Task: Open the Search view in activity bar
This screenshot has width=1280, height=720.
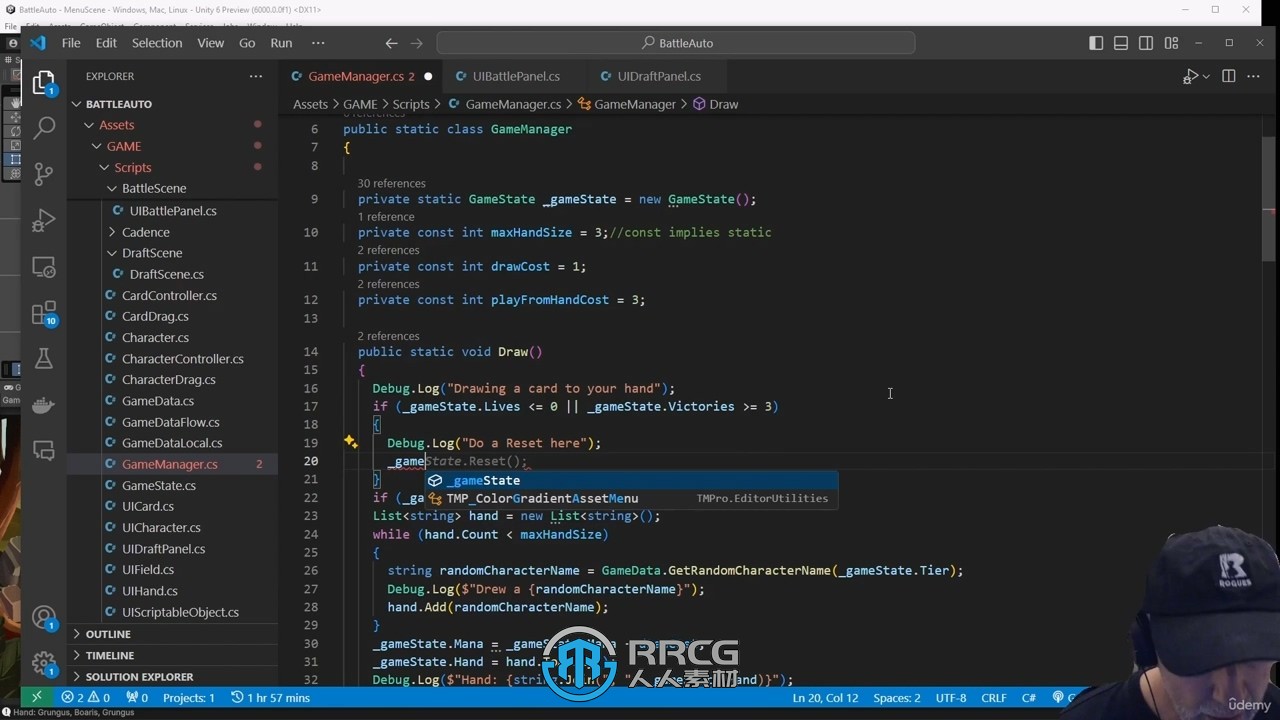Action: [x=44, y=128]
